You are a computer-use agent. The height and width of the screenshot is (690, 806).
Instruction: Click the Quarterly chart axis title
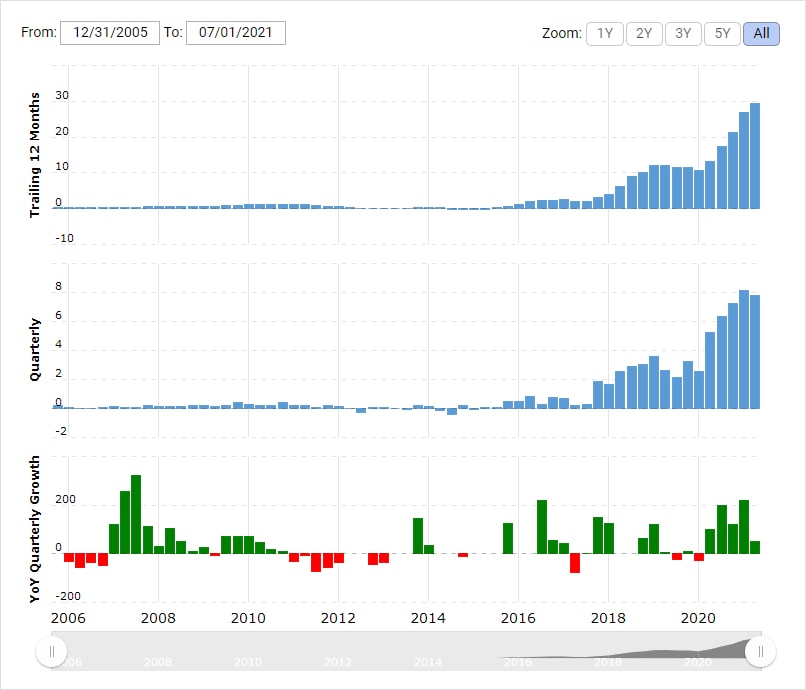pos(36,349)
